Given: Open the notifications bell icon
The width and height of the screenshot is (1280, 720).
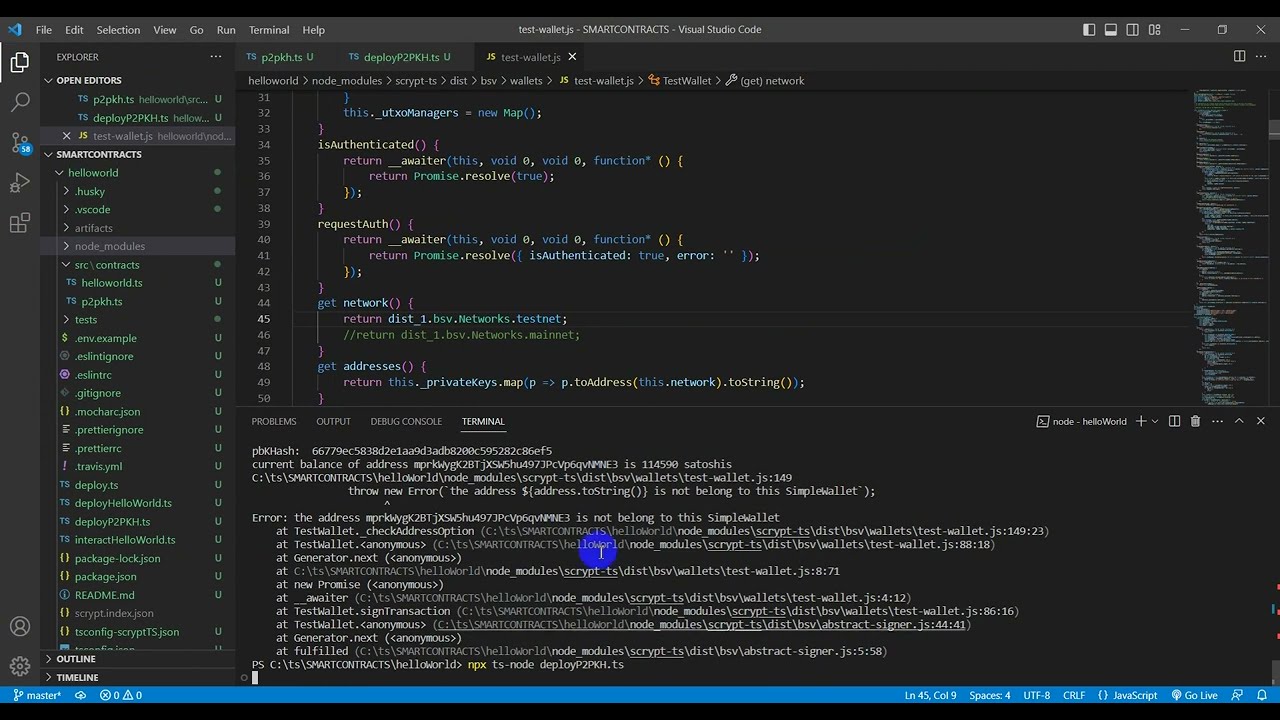Looking at the screenshot, I should click(1261, 695).
